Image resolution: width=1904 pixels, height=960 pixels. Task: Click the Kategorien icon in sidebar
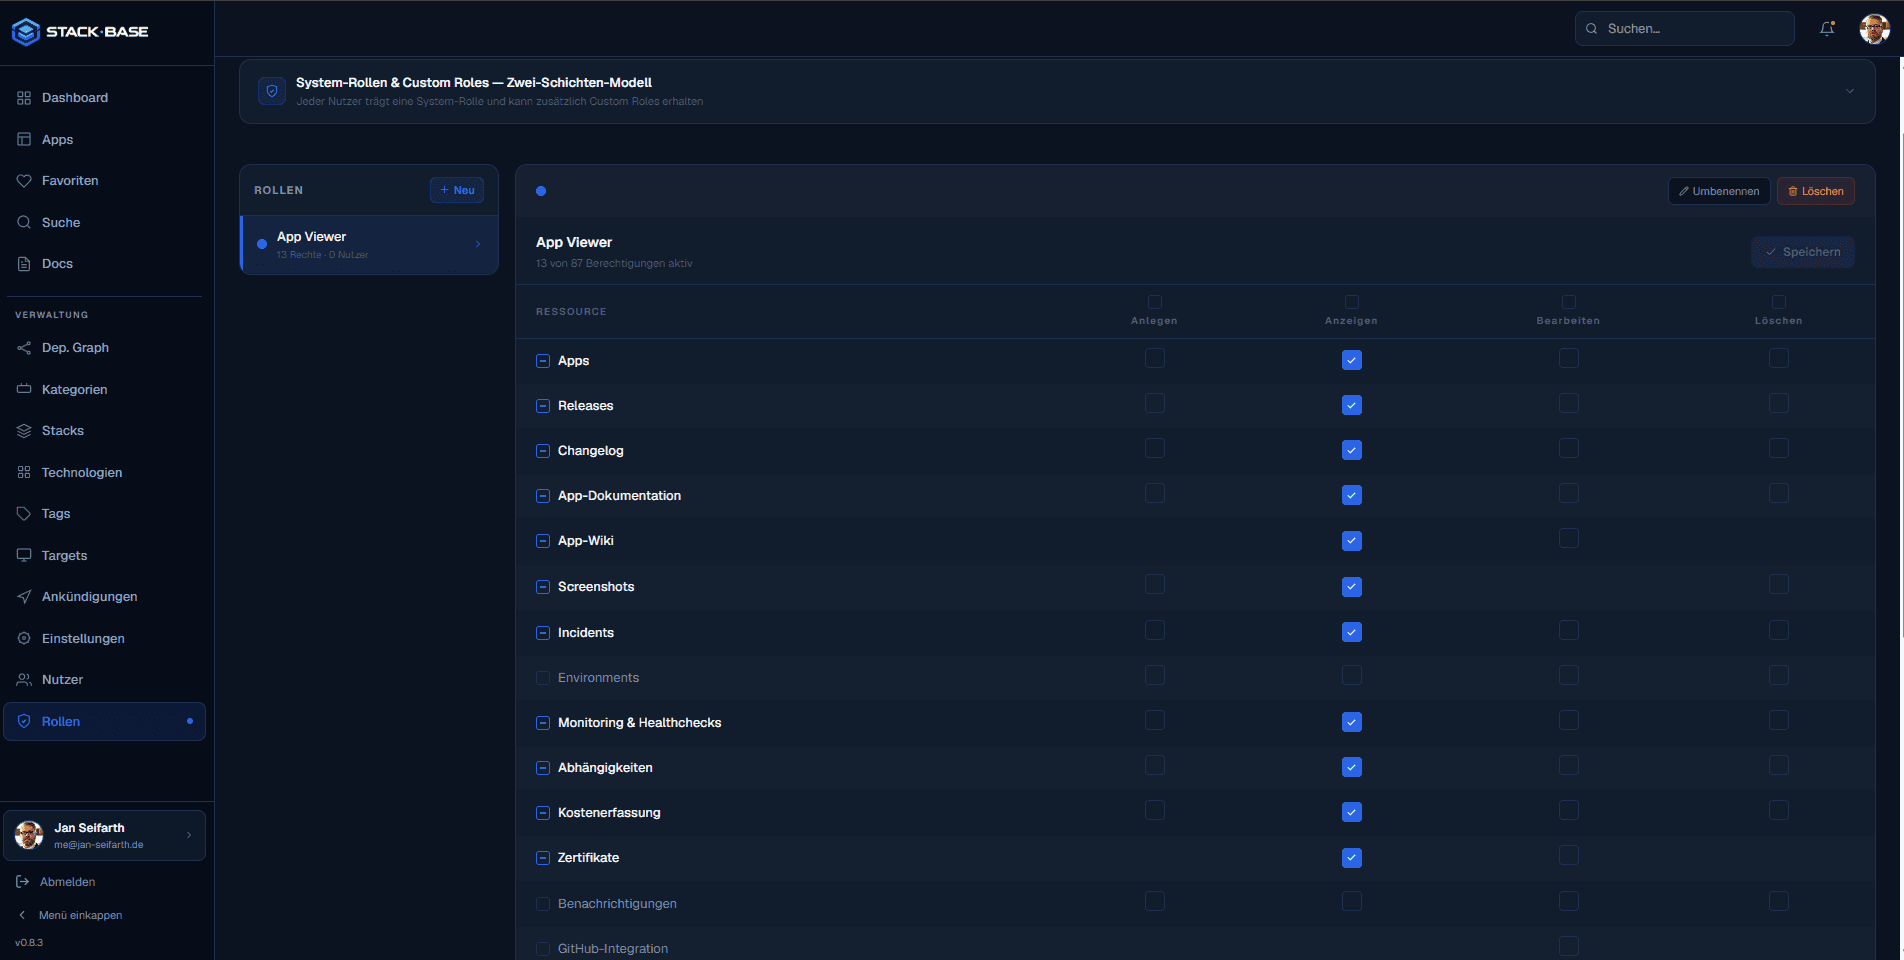[24, 390]
